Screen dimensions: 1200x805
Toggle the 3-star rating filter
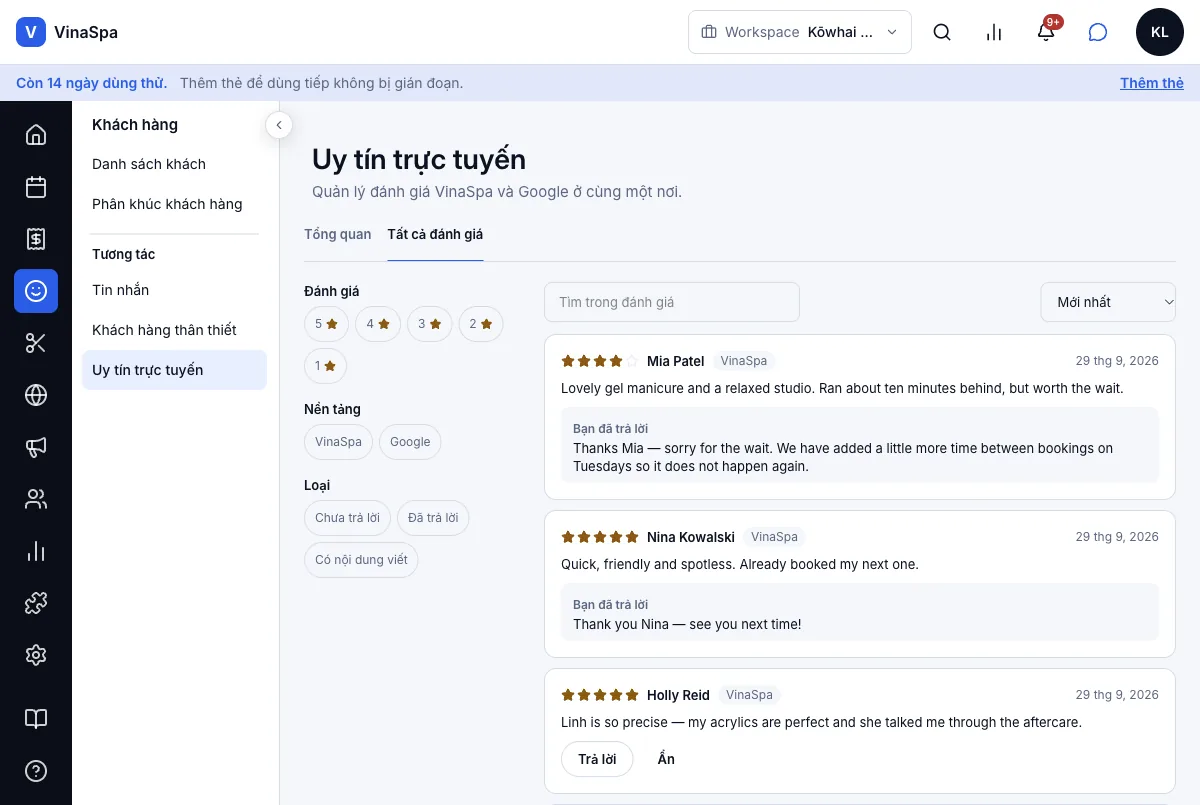[430, 324]
